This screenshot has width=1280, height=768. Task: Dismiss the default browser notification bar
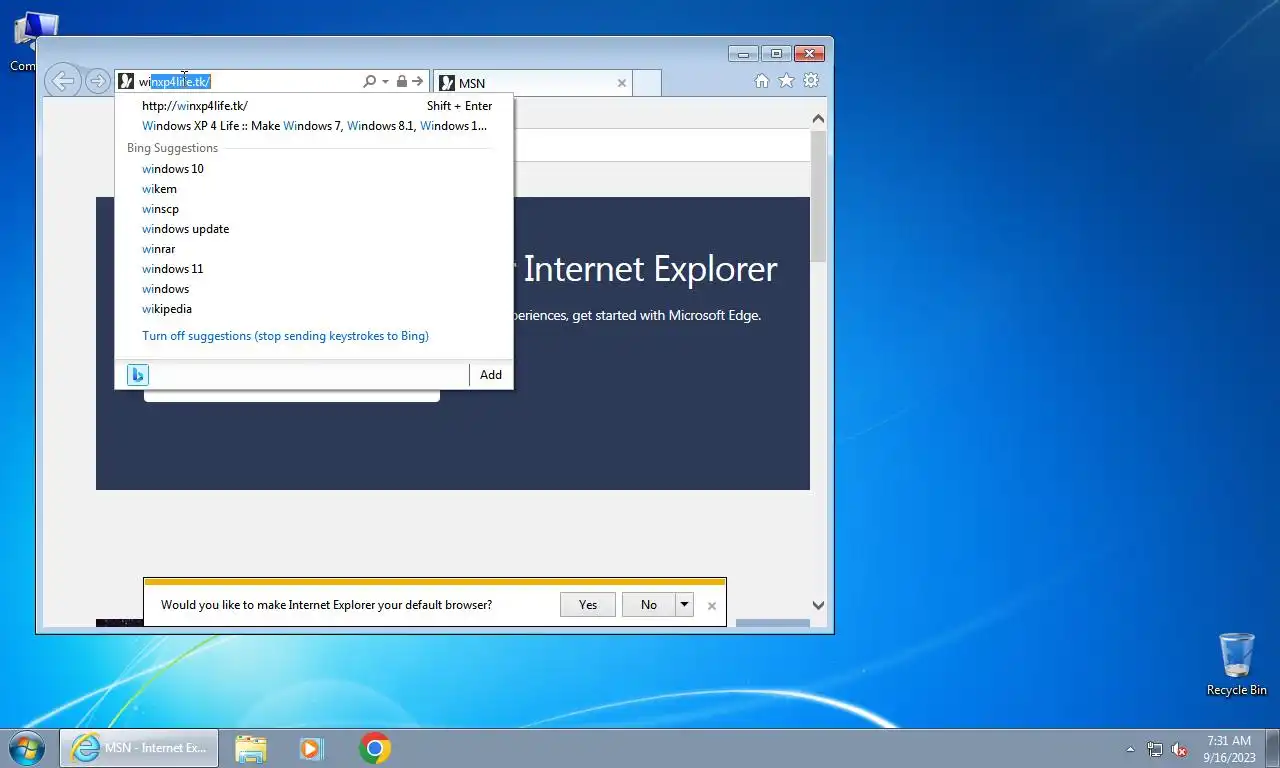712,606
